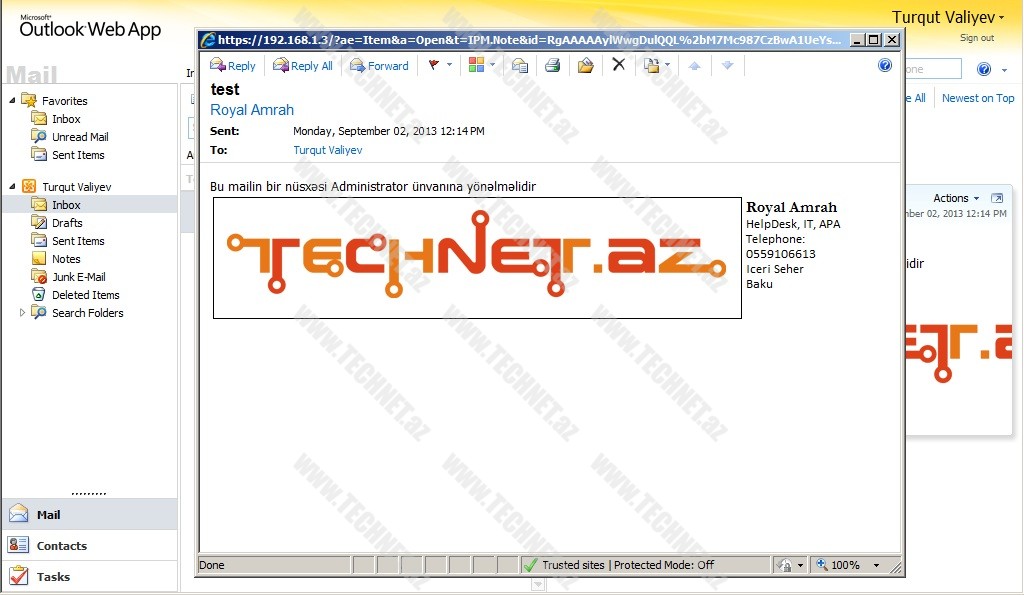Click the colored categories squares icon
This screenshot has height=595, width=1024.
[476, 66]
